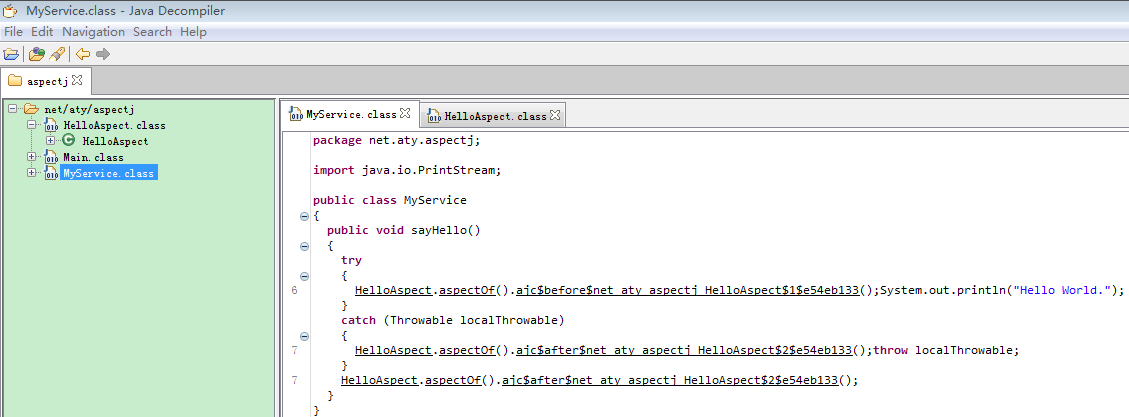Image resolution: width=1129 pixels, height=417 pixels.
Task: Open the Help menu
Action: click(194, 32)
